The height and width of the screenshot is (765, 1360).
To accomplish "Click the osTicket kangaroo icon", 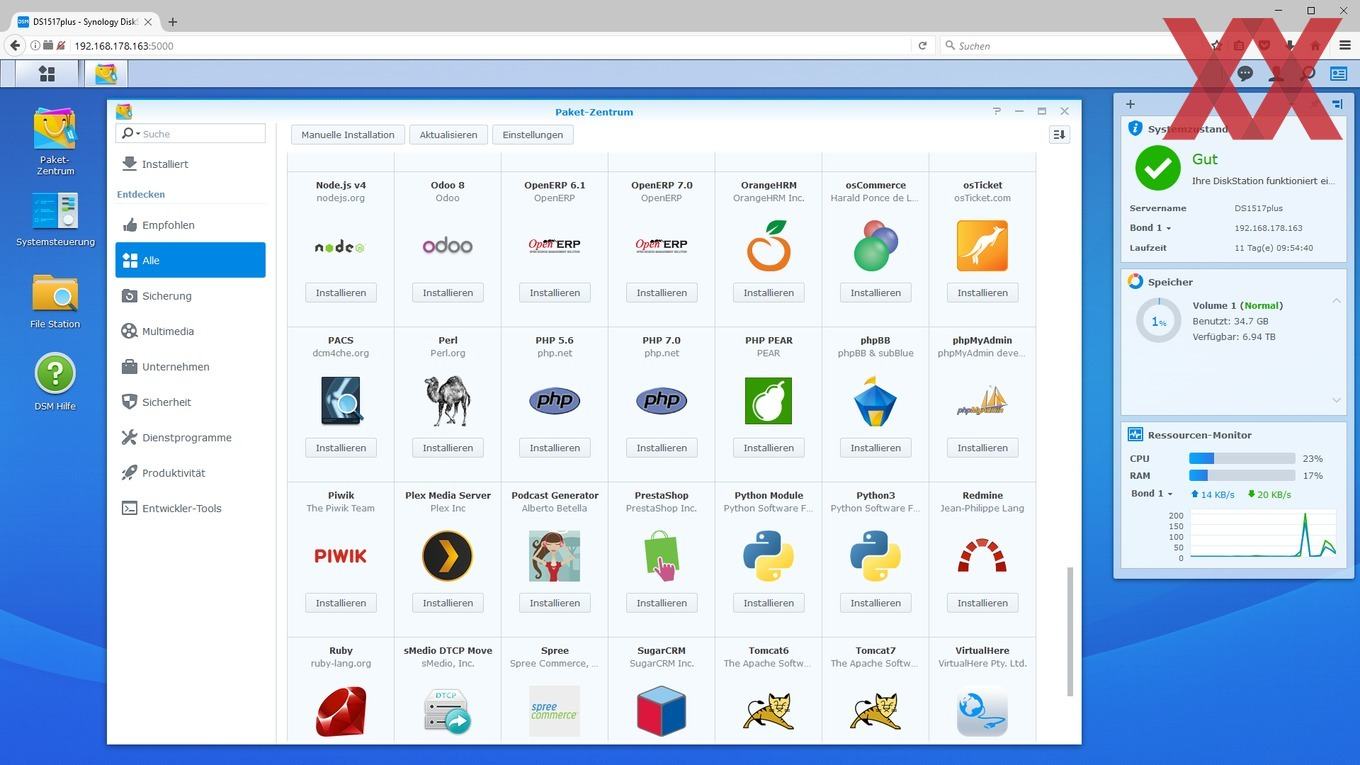I will click(983, 246).
